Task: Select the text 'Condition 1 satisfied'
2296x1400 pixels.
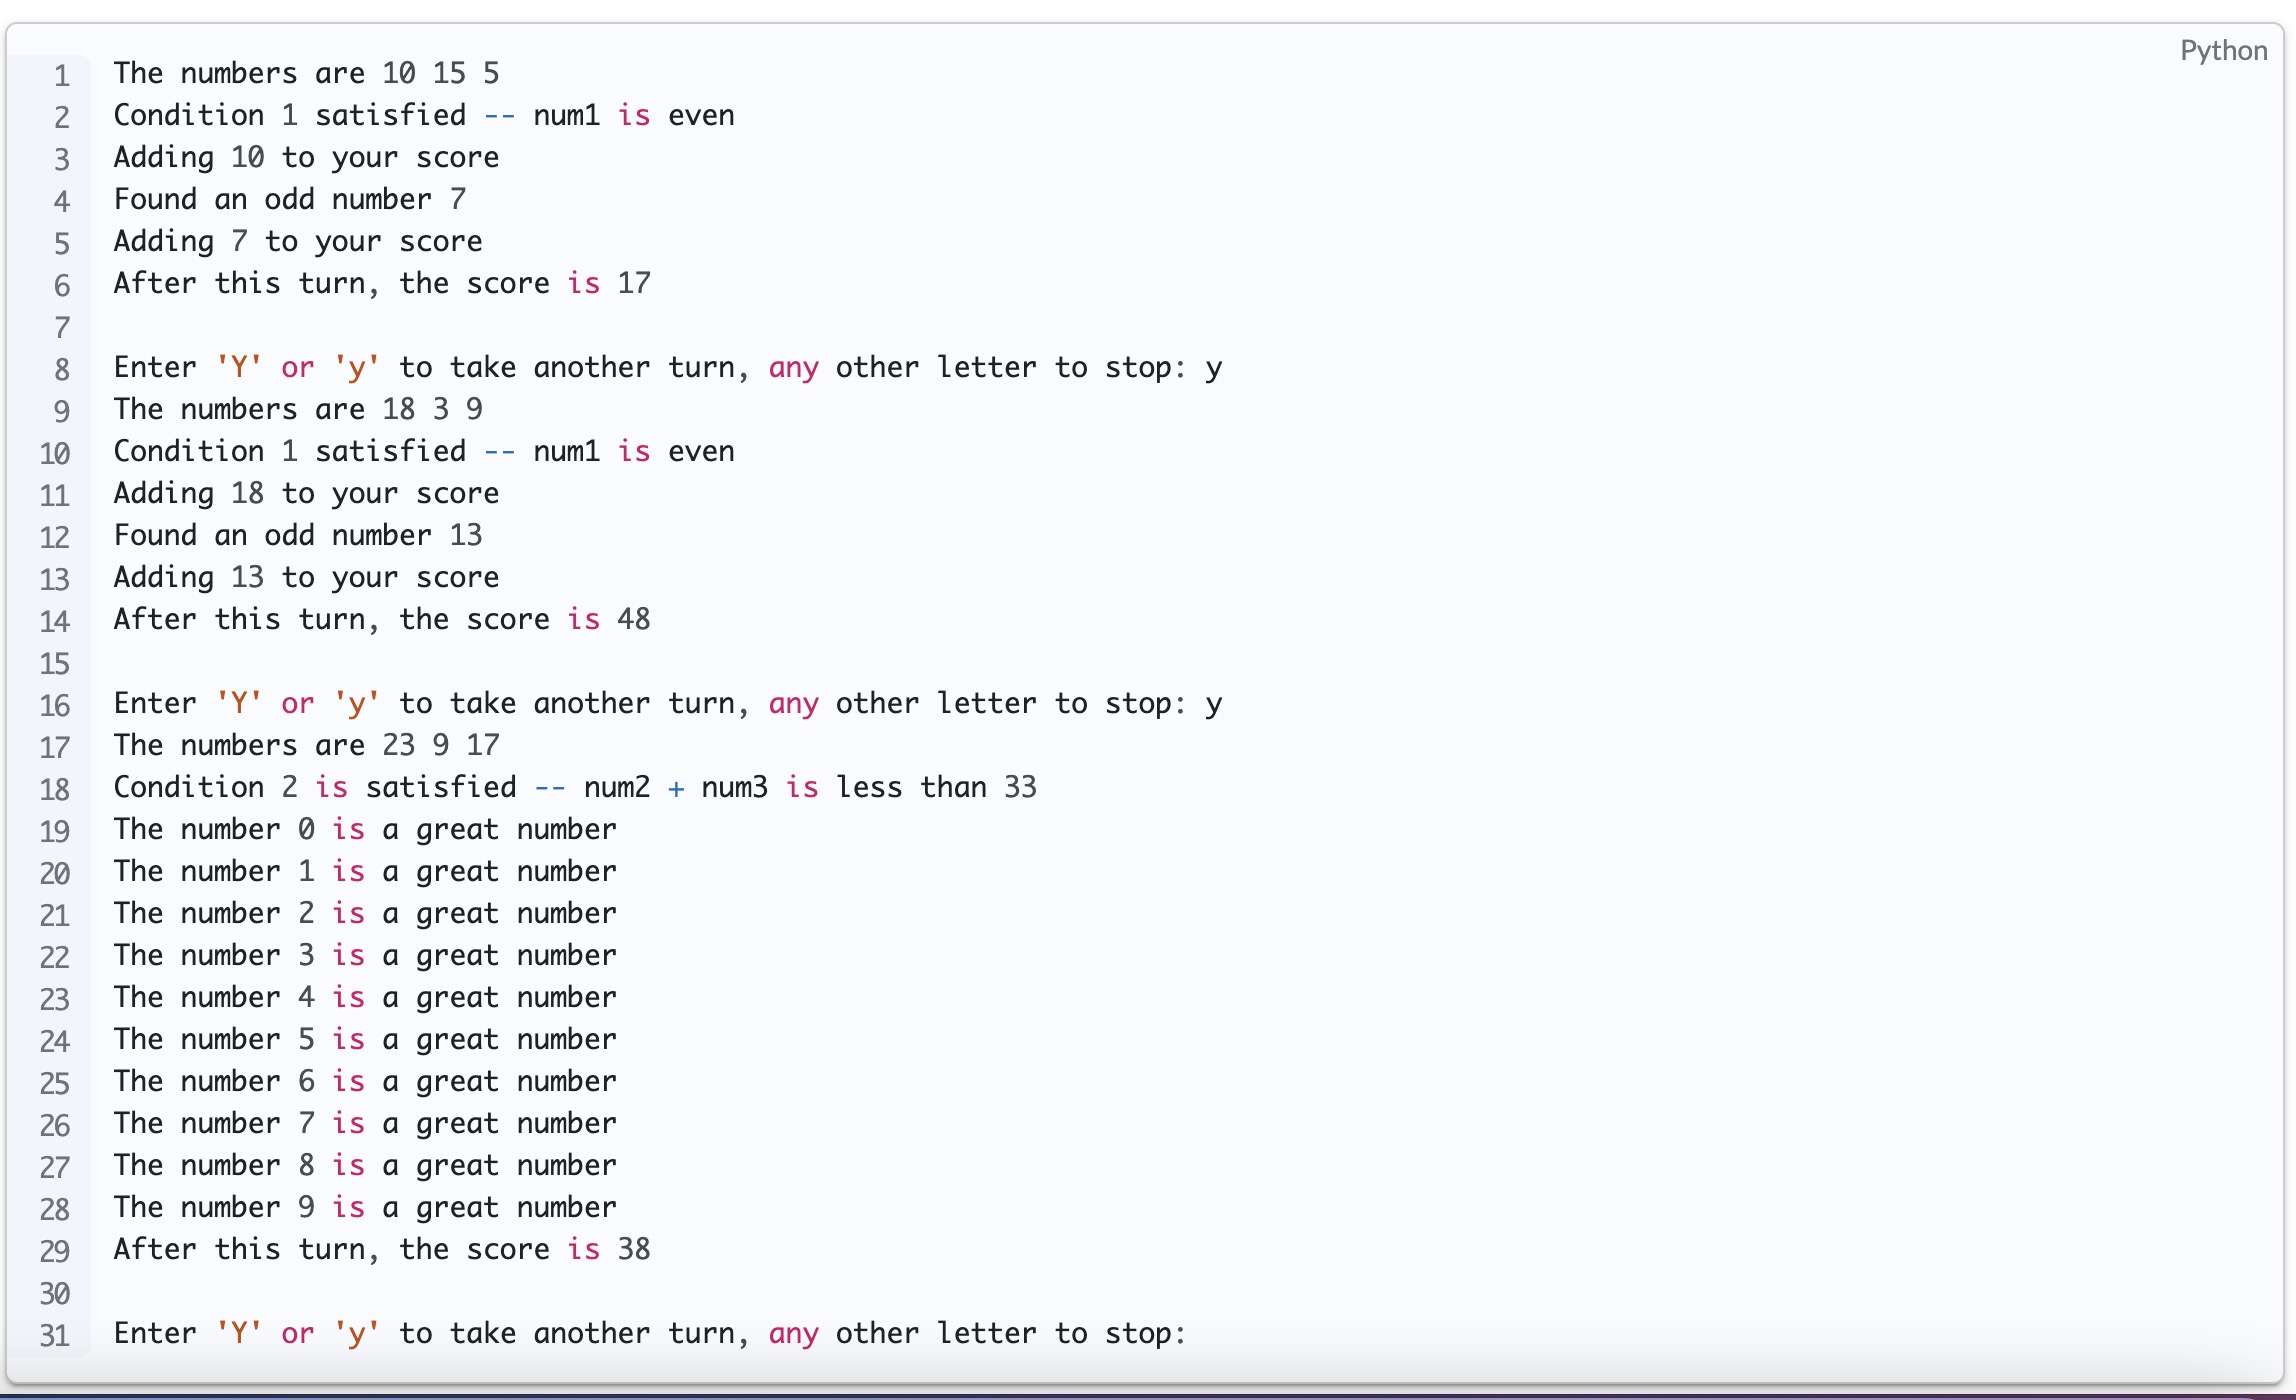Action: (290, 115)
